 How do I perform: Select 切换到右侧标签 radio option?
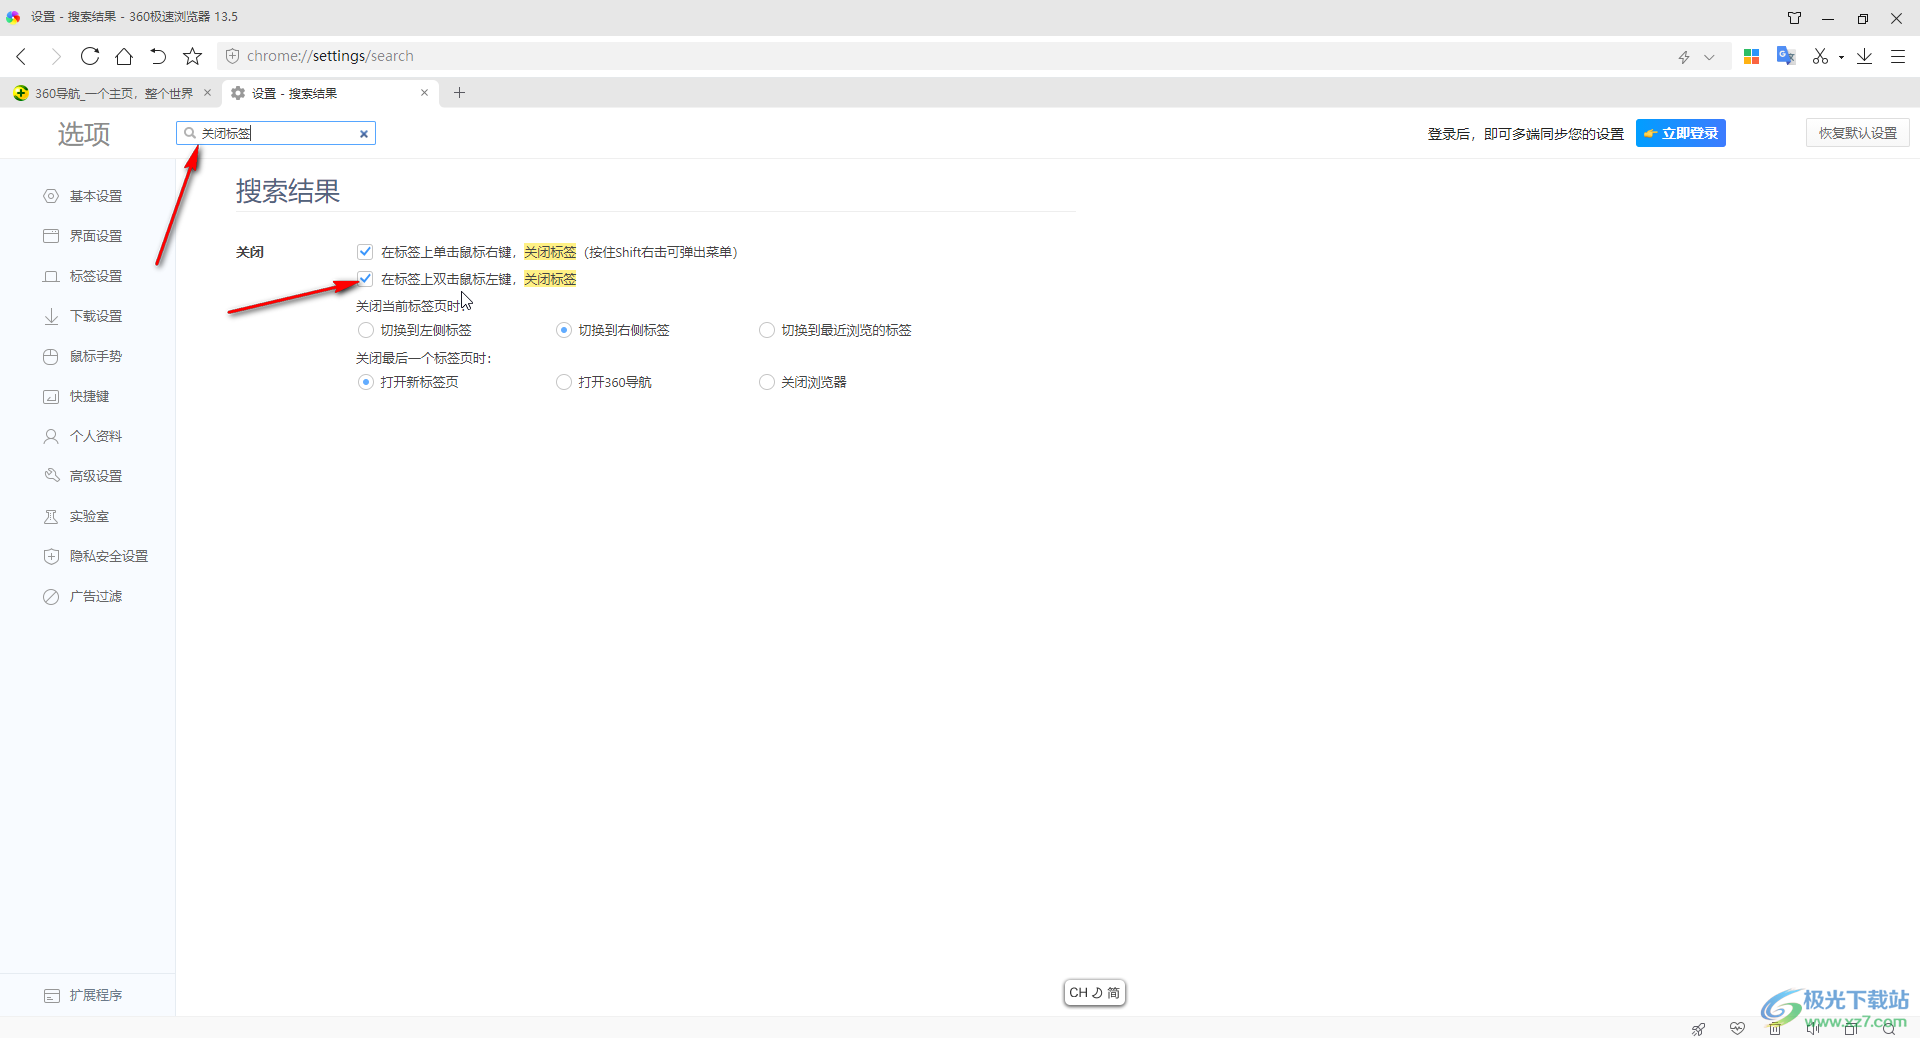click(x=564, y=330)
